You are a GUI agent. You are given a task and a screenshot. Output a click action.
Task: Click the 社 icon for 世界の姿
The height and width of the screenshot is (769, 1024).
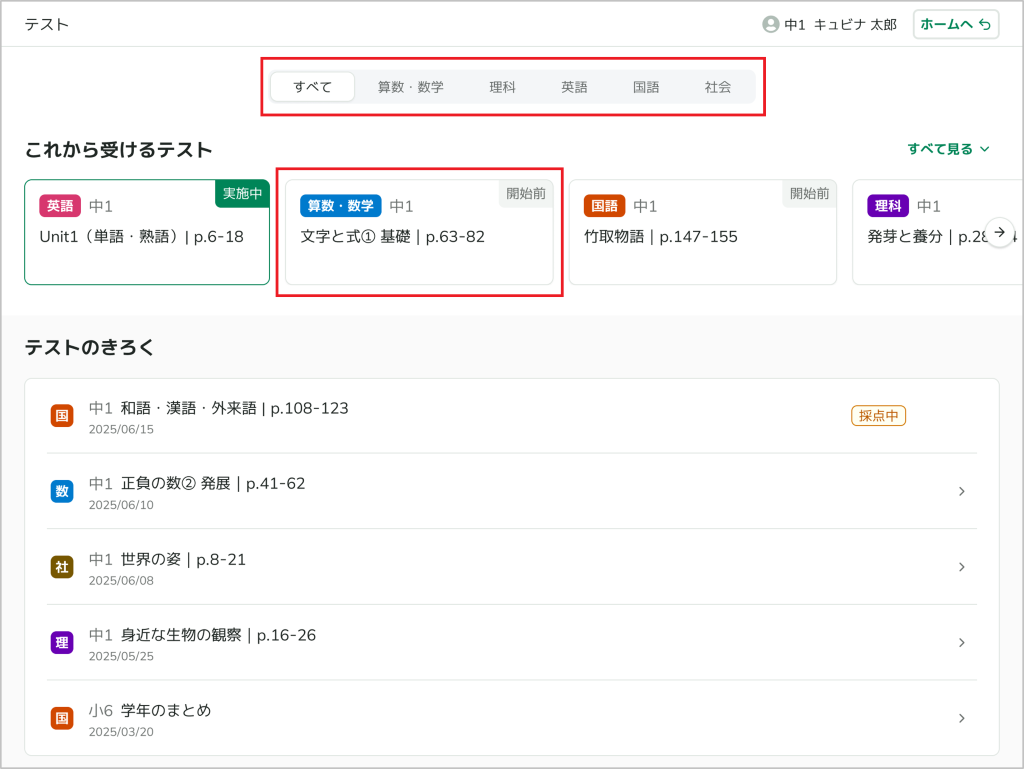point(62,567)
